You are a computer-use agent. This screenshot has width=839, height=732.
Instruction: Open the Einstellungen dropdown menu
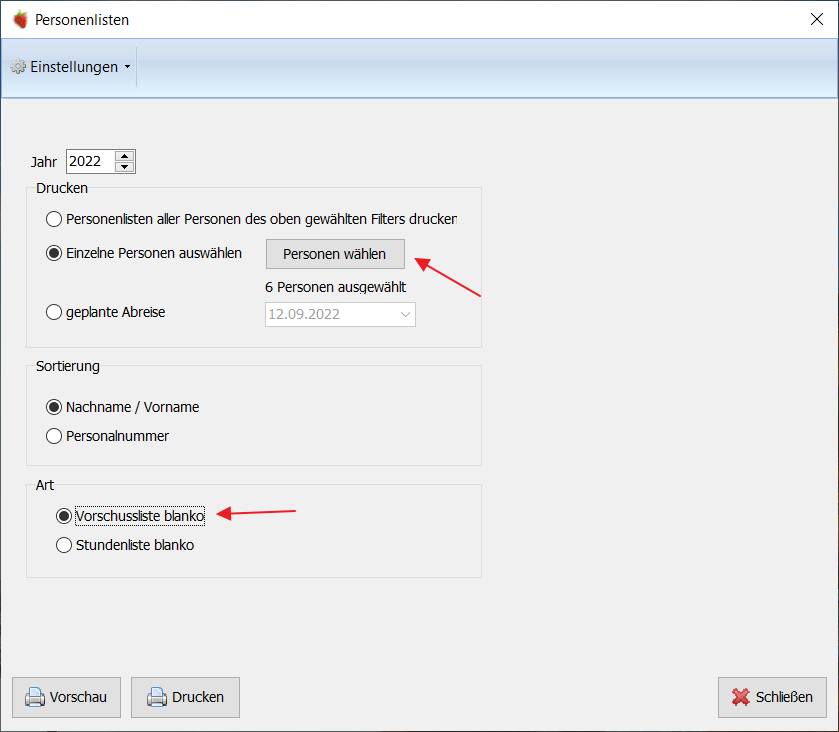click(71, 66)
